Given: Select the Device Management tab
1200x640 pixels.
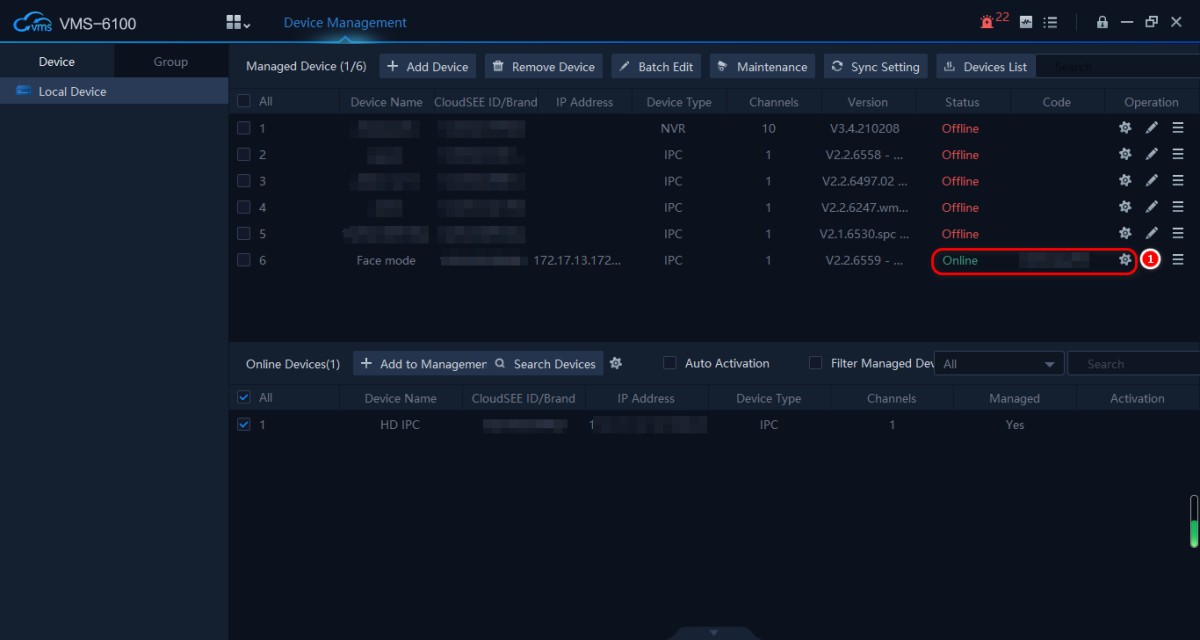Looking at the screenshot, I should (345, 22).
